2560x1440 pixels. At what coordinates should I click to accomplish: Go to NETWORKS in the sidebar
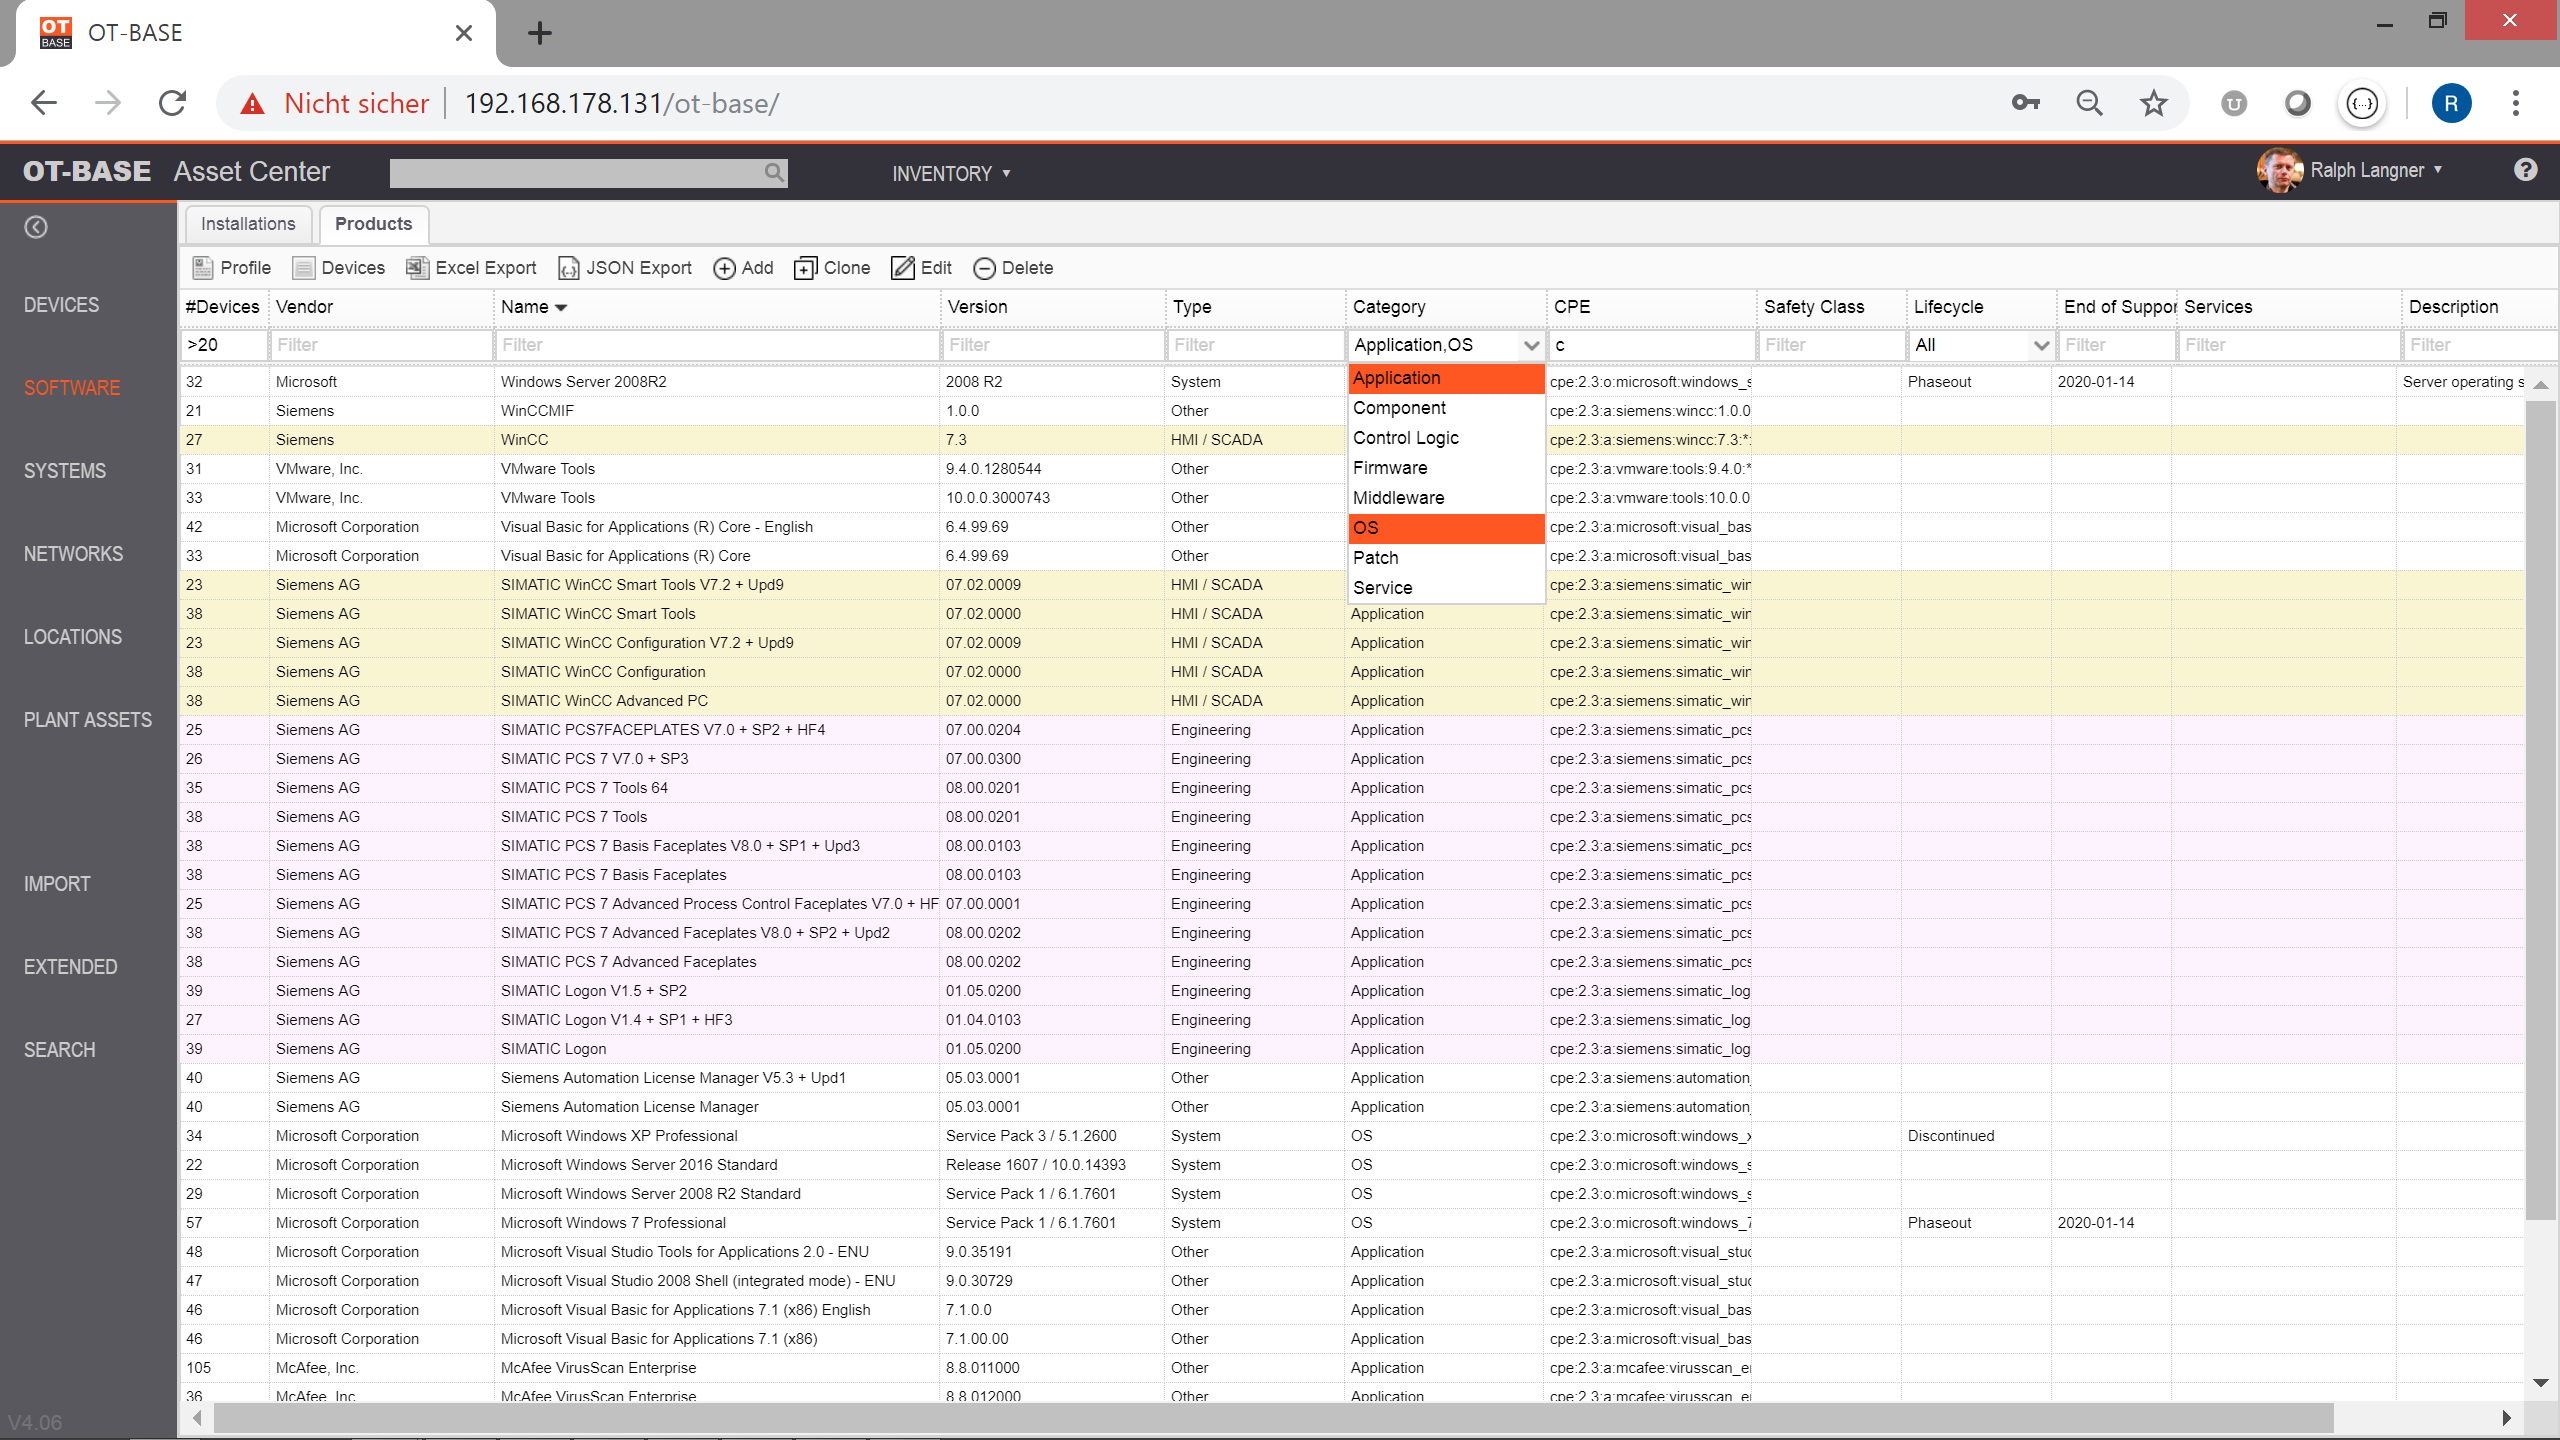[72, 553]
